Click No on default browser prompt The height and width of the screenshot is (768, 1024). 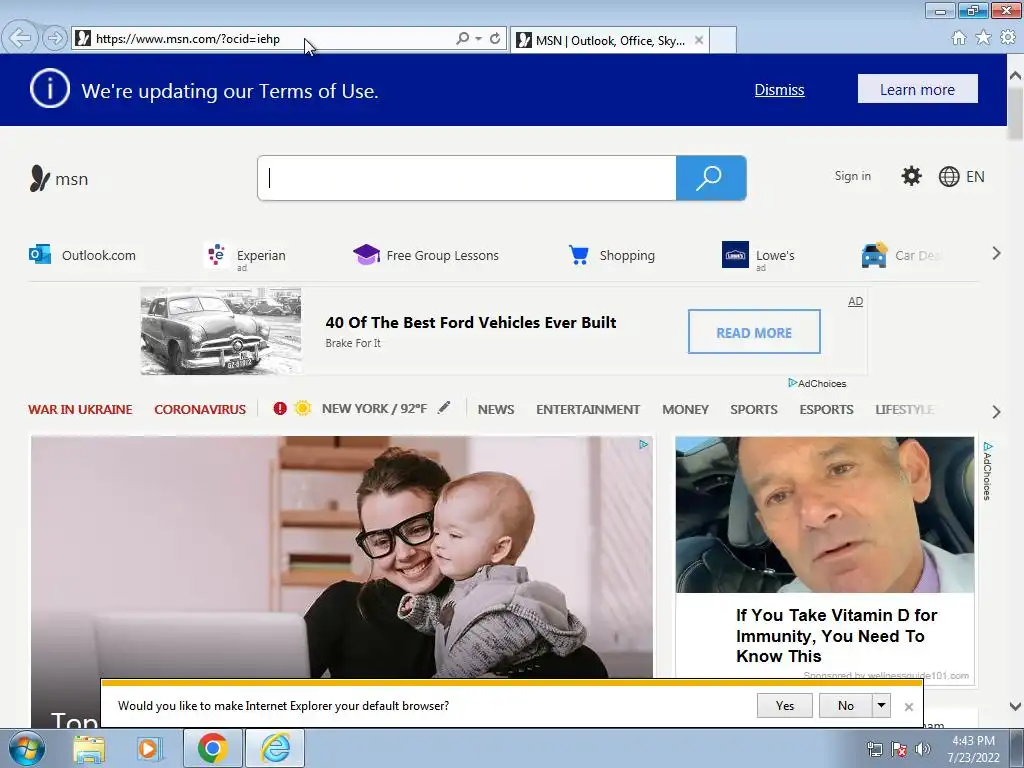846,705
